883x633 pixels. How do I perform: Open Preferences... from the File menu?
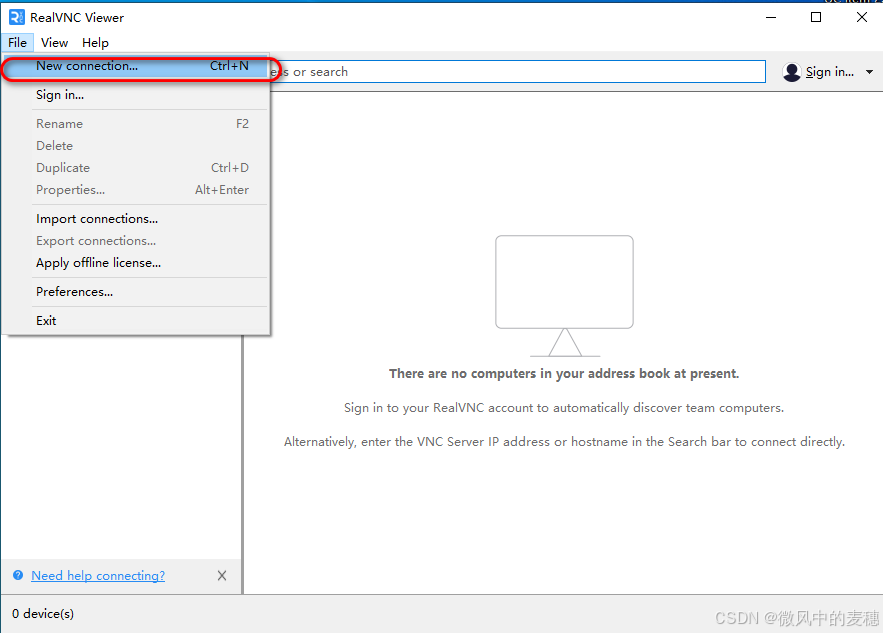(136, 292)
